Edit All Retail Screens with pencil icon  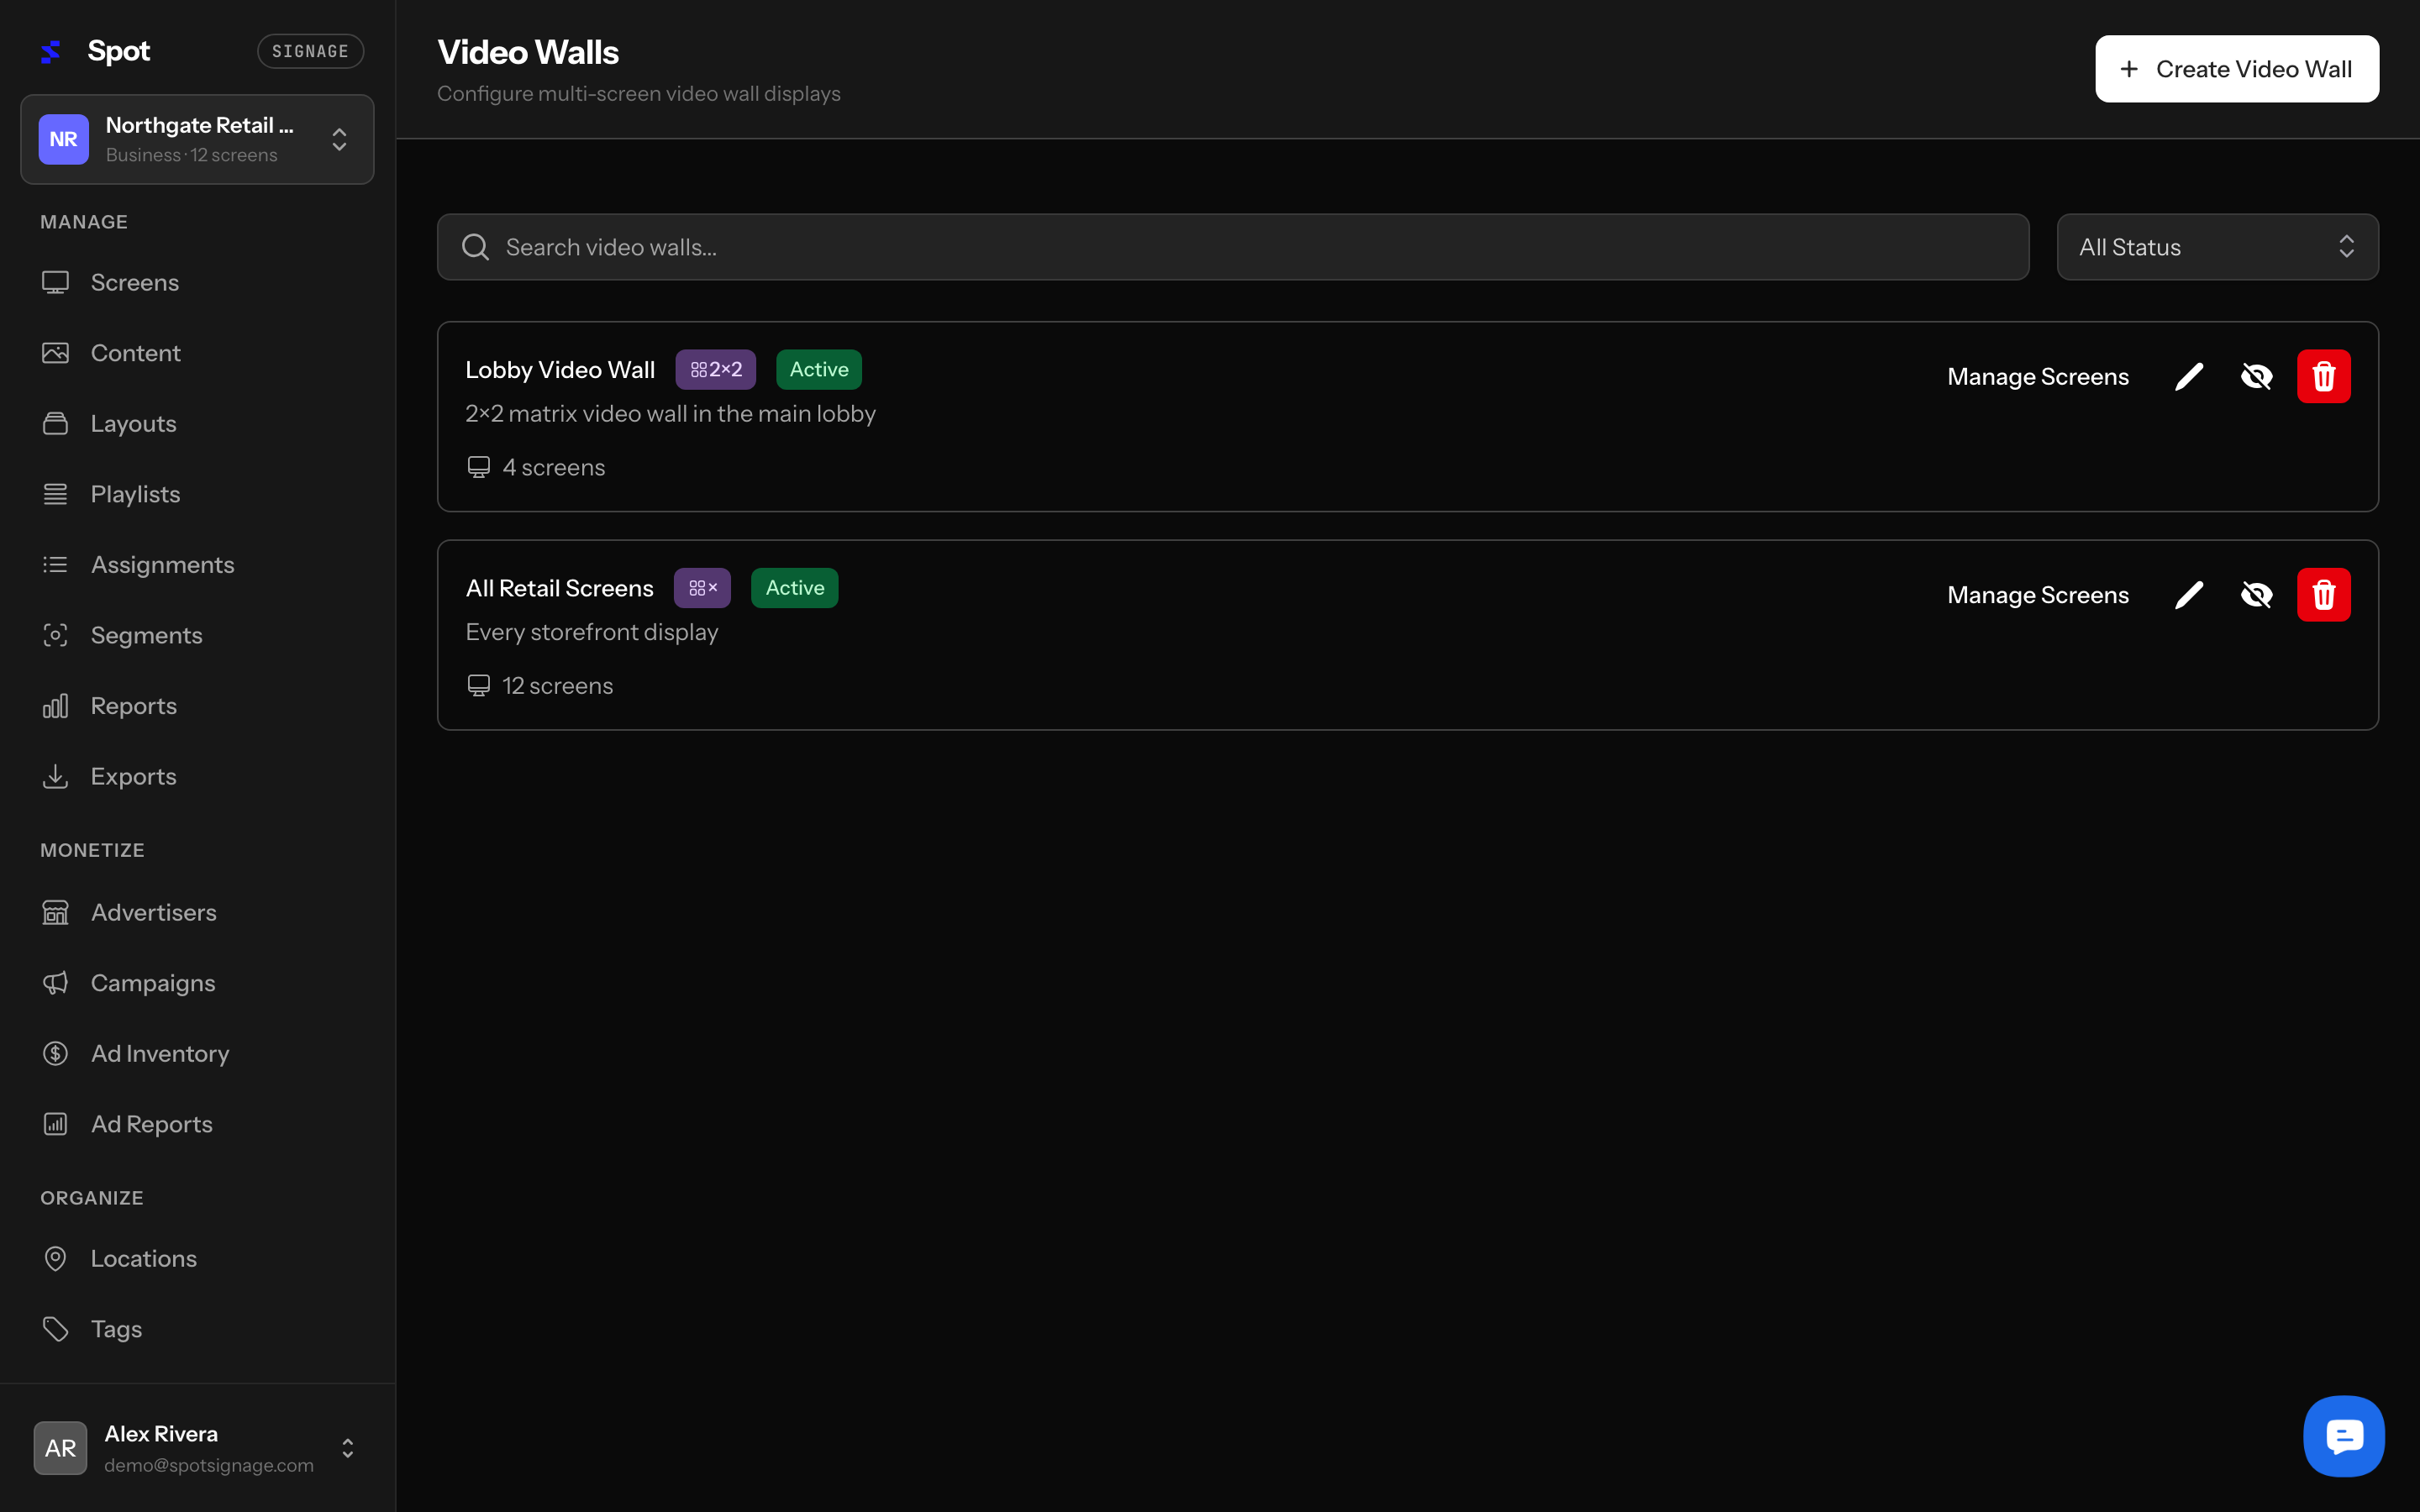2189,595
